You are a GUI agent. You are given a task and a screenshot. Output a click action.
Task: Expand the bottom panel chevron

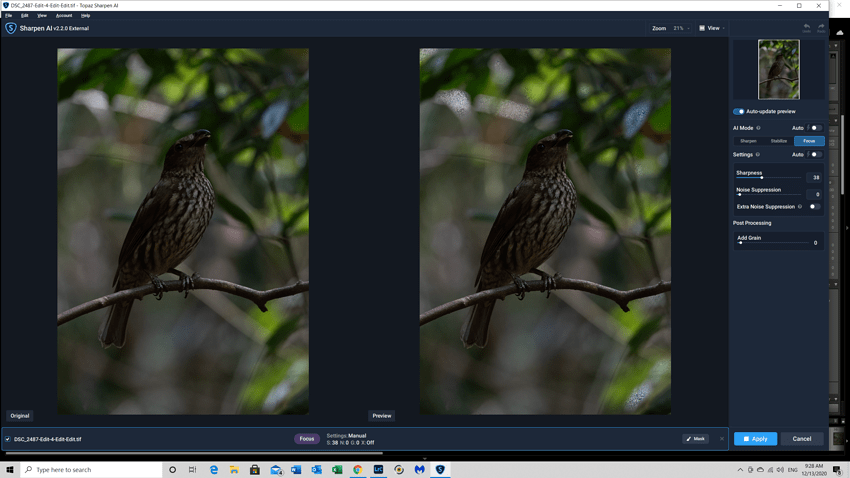point(424,458)
